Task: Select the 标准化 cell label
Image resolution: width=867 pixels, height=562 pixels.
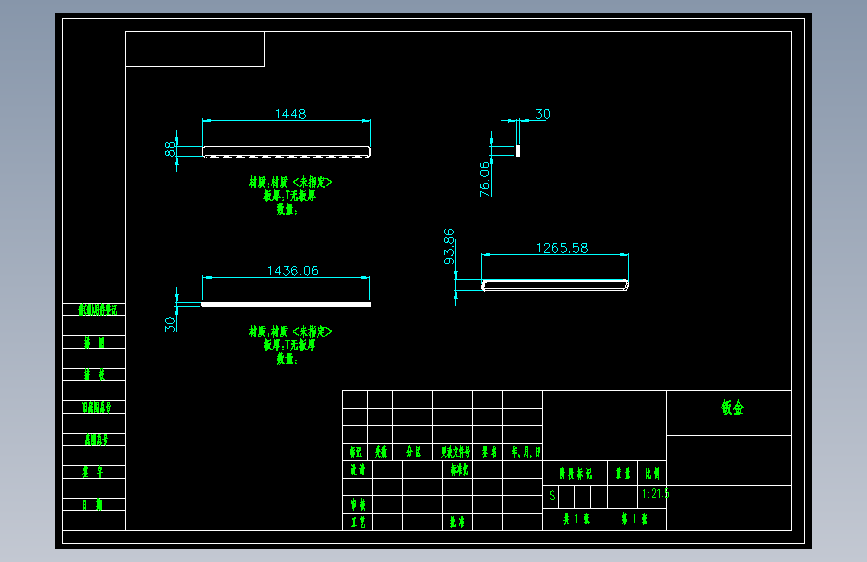Action: tap(459, 470)
